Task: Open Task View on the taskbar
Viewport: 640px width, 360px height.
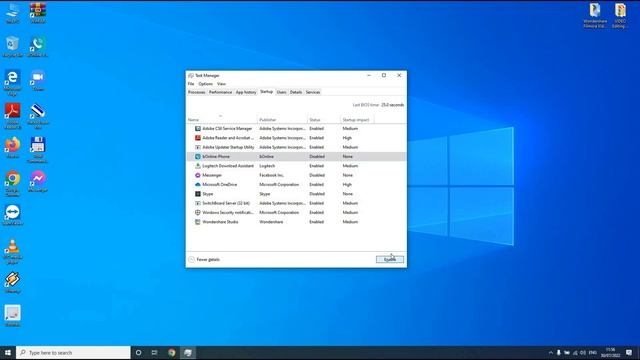Action: 154,353
